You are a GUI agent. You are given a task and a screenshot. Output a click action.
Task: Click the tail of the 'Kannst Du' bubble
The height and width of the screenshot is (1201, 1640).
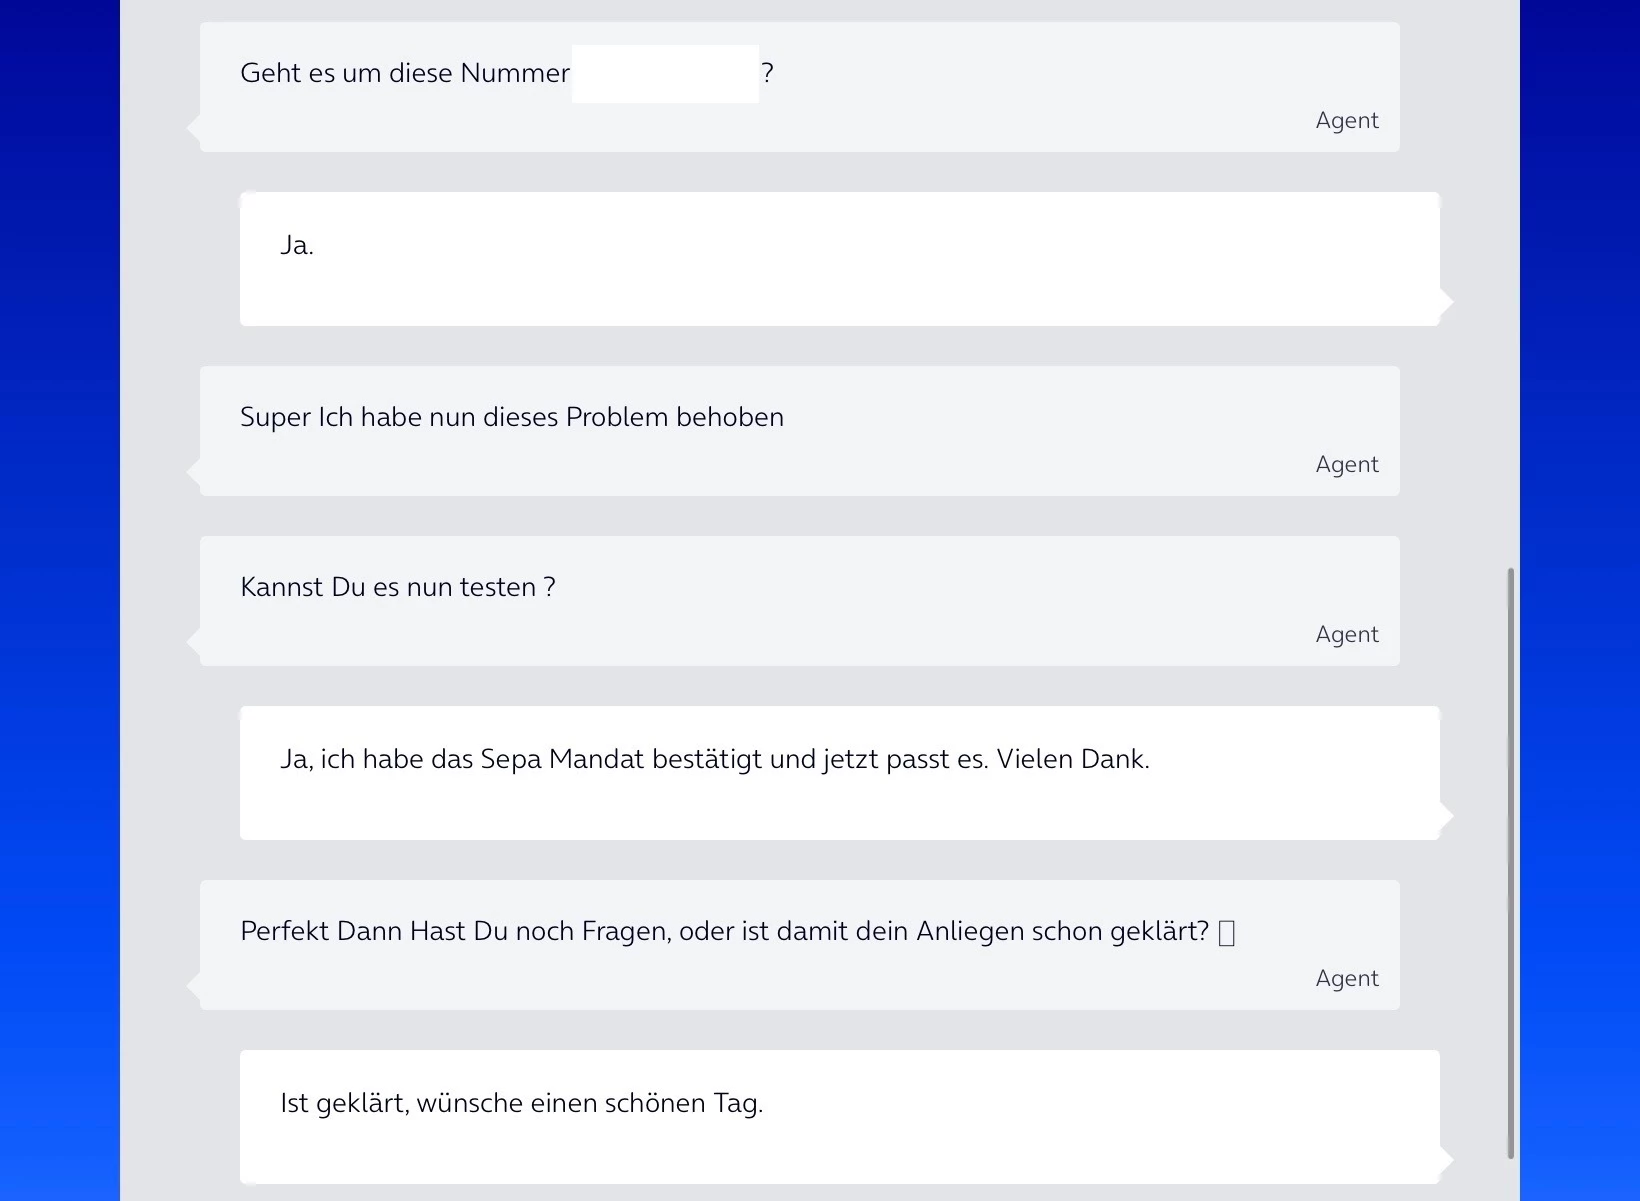click(194, 642)
